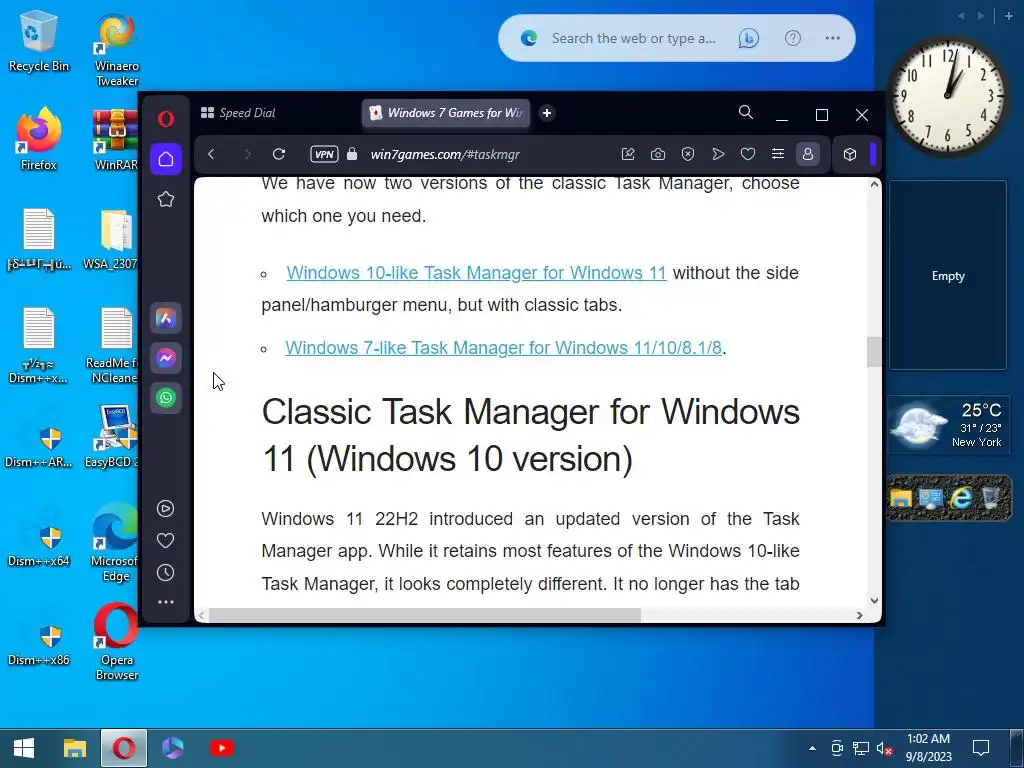The height and width of the screenshot is (768, 1024).
Task: Open Windows Start menu
Action: 24,748
